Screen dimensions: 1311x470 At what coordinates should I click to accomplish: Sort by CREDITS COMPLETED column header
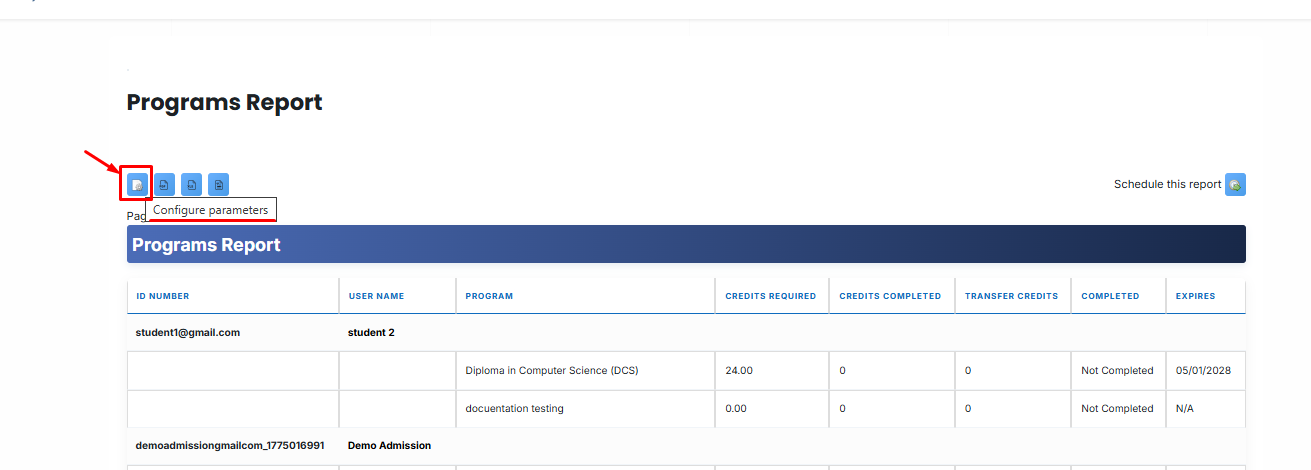(x=890, y=296)
